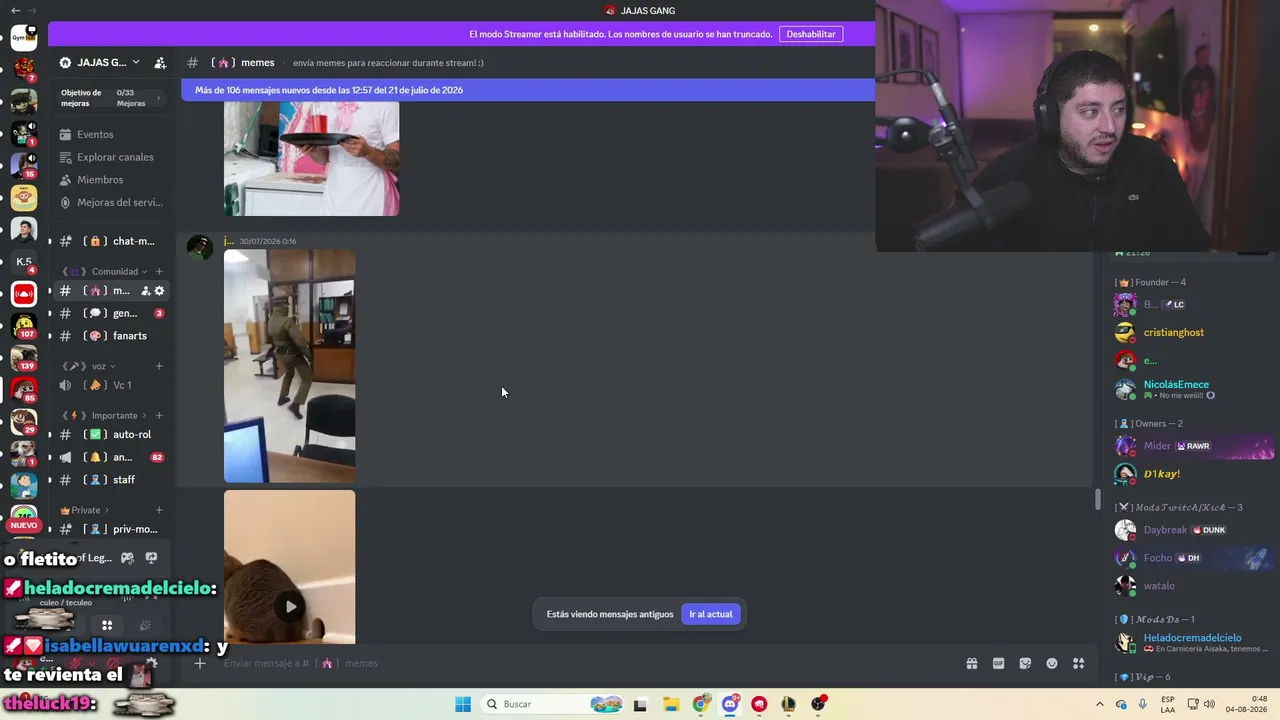Open the server with 107 badge

click(24, 326)
